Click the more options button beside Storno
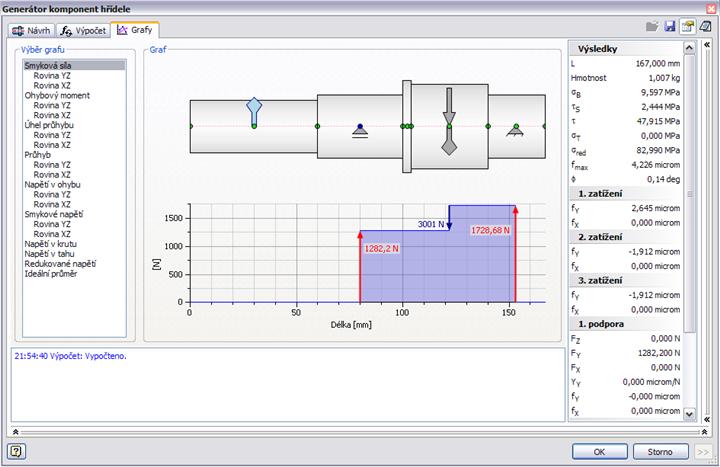This screenshot has width=720, height=467. (x=704, y=451)
